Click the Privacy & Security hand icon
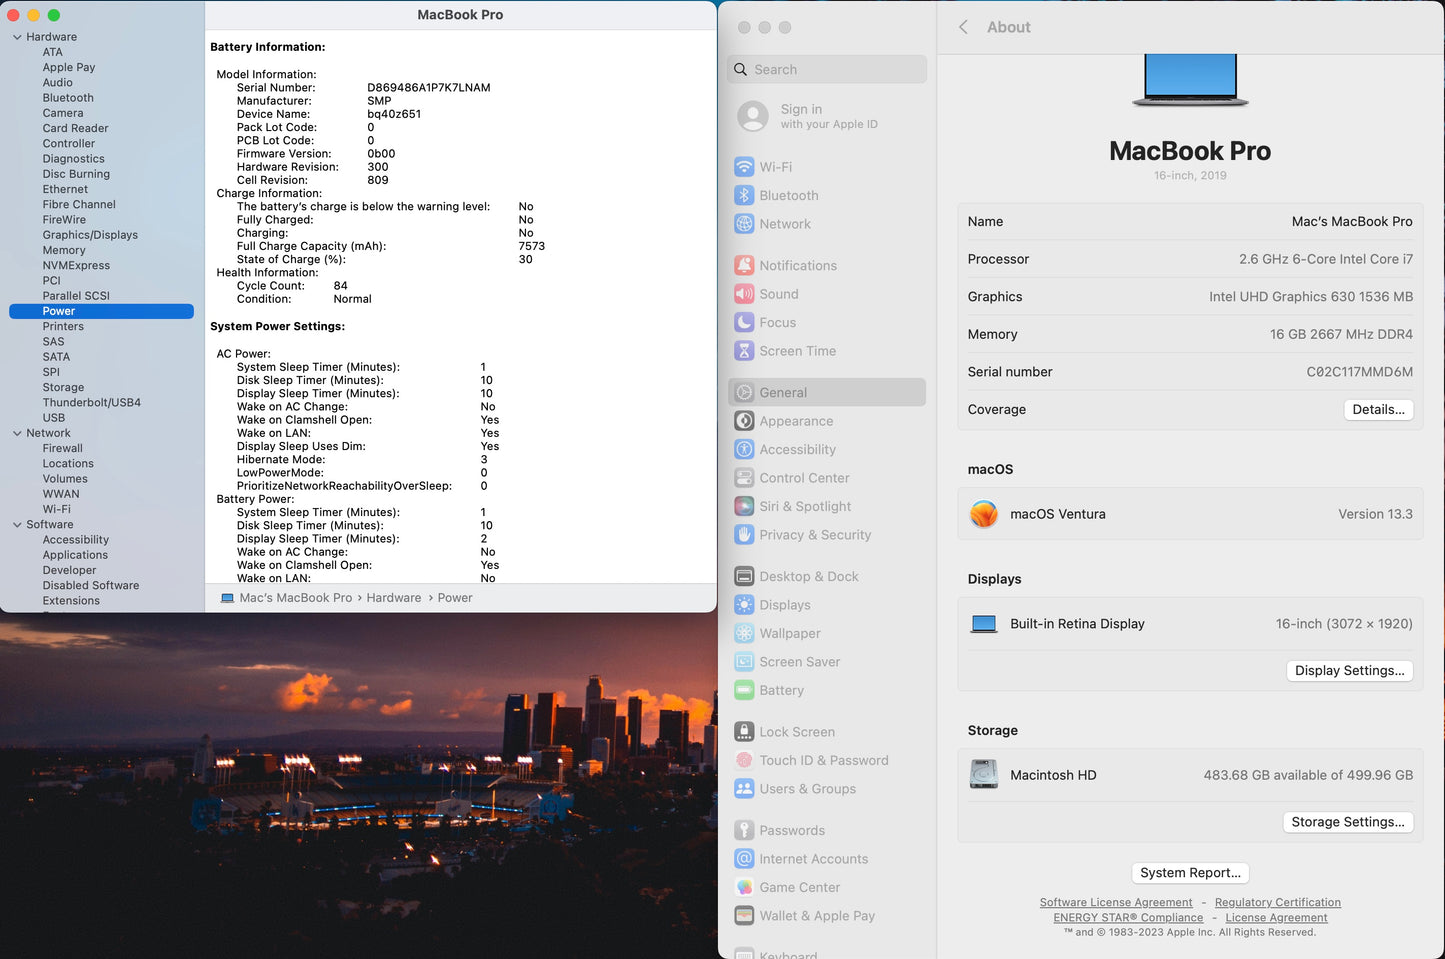 744,535
